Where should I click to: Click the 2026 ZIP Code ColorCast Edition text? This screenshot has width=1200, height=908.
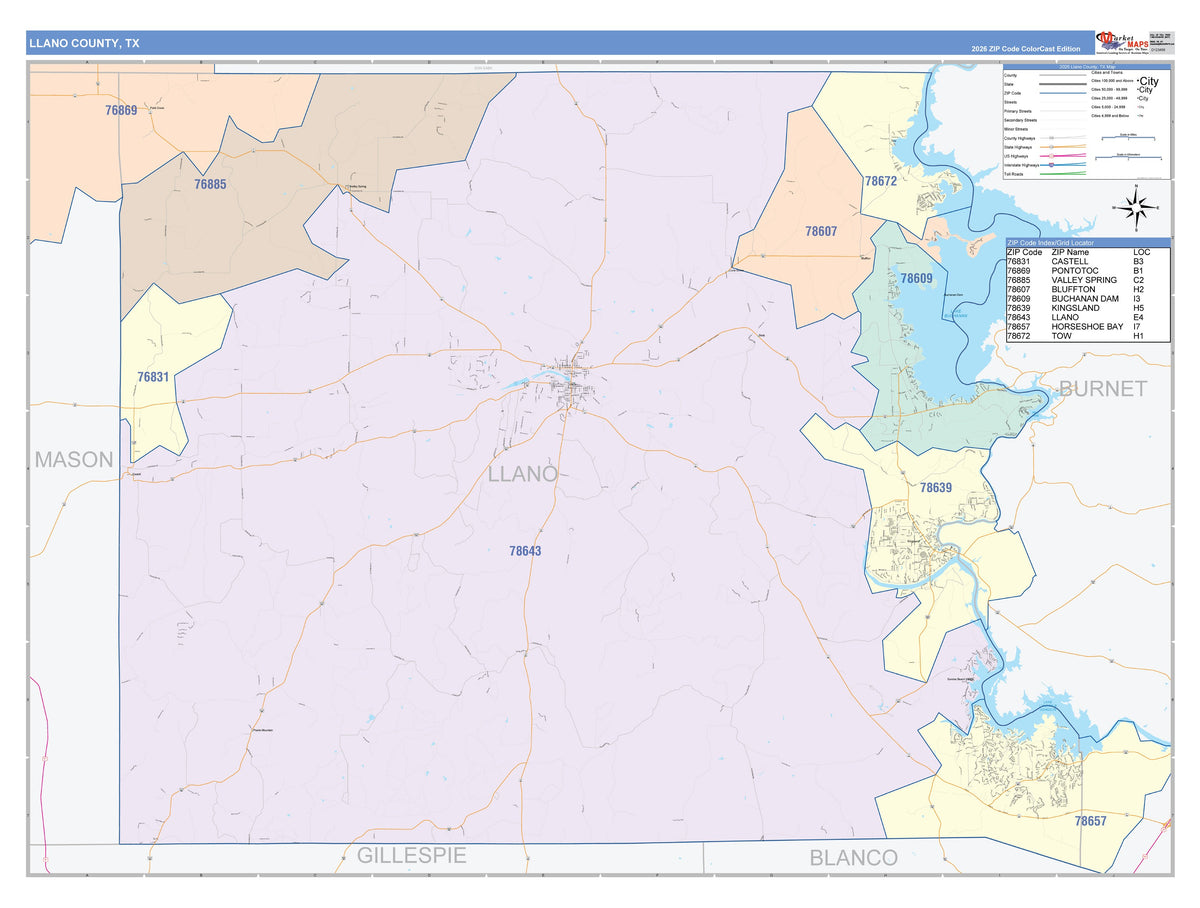[1025, 49]
